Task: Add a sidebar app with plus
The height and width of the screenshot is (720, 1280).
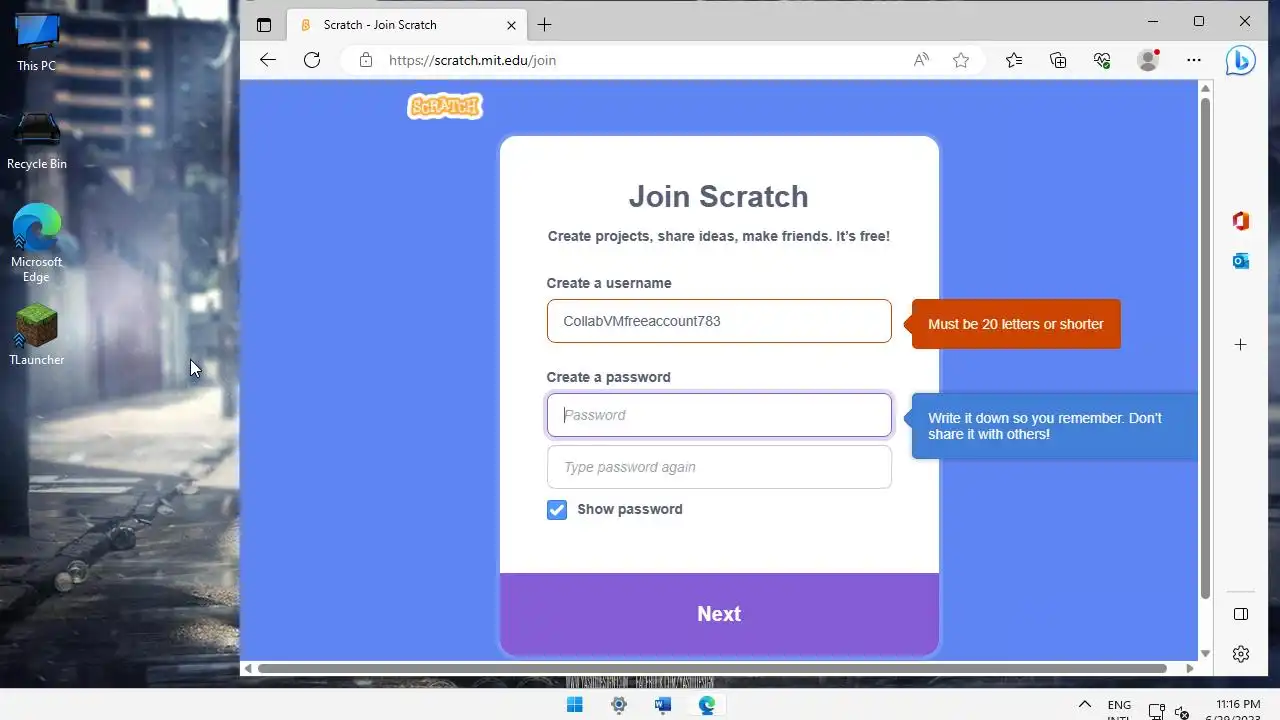Action: click(1241, 345)
